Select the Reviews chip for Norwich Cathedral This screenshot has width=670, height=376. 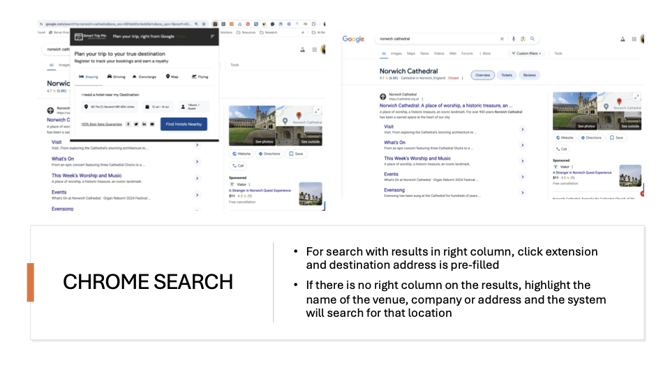tap(529, 75)
